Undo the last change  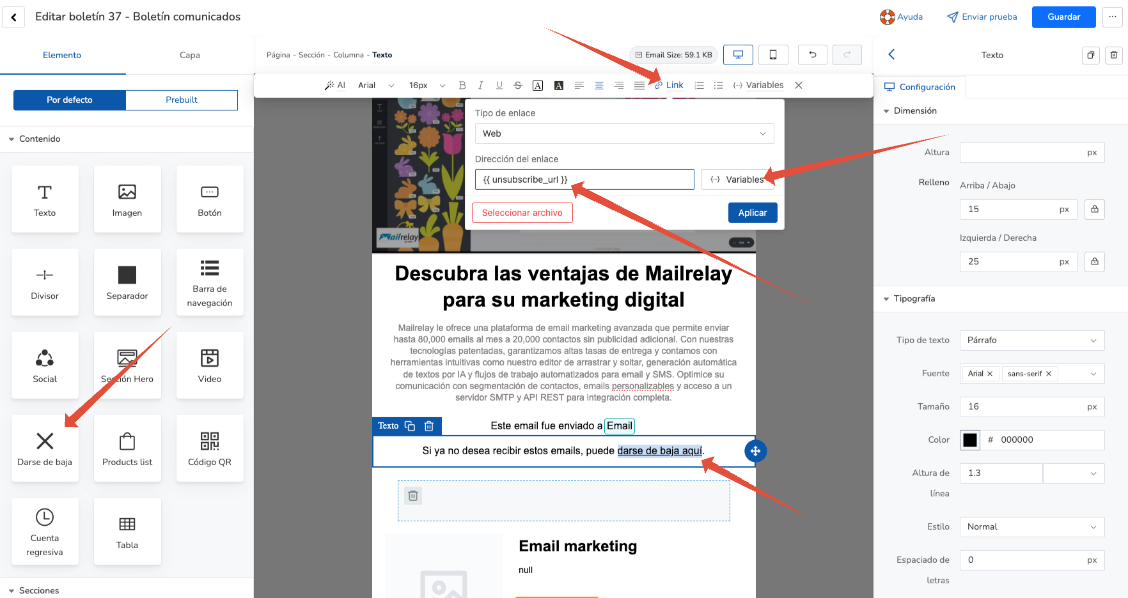coord(812,55)
